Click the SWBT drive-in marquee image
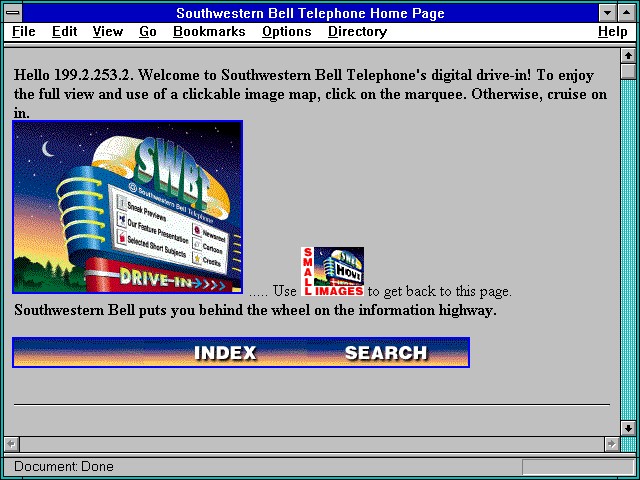This screenshot has width=640, height=480. coord(128,207)
